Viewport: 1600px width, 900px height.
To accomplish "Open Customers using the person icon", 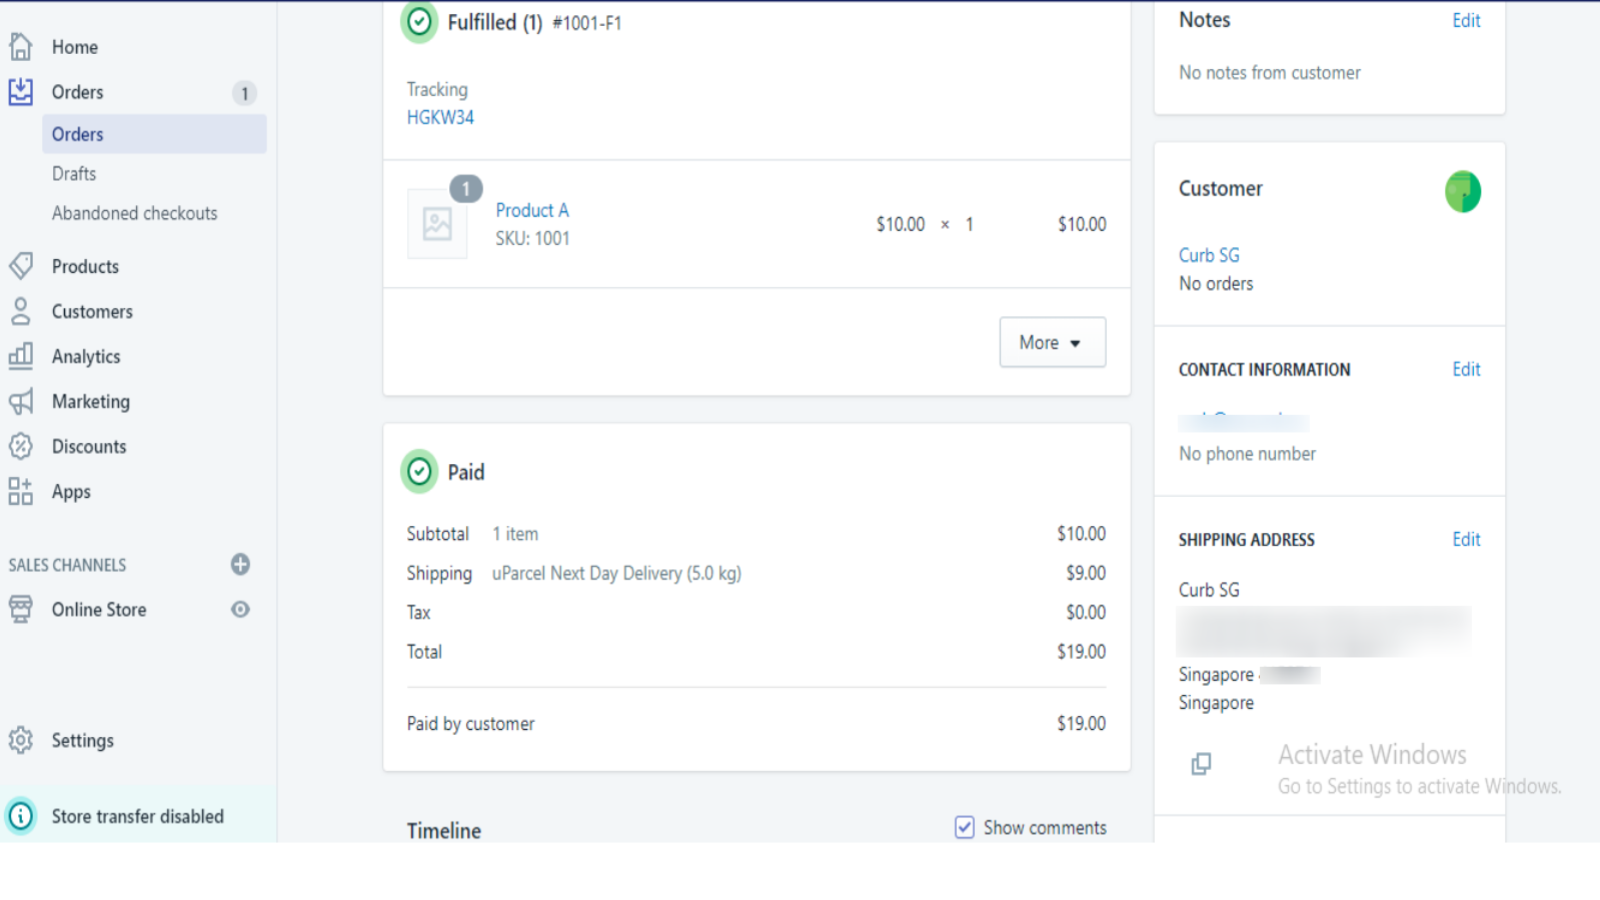I will point(21,311).
